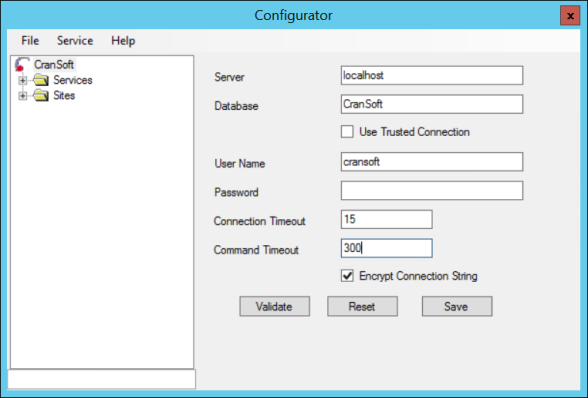Click the Command Timeout label
The height and width of the screenshot is (398, 588).
tap(256, 250)
